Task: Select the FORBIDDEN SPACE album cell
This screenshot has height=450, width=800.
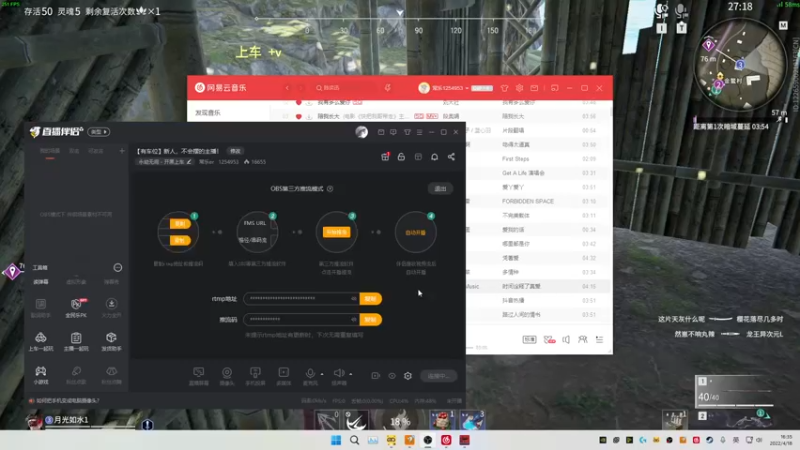Action: (528, 202)
